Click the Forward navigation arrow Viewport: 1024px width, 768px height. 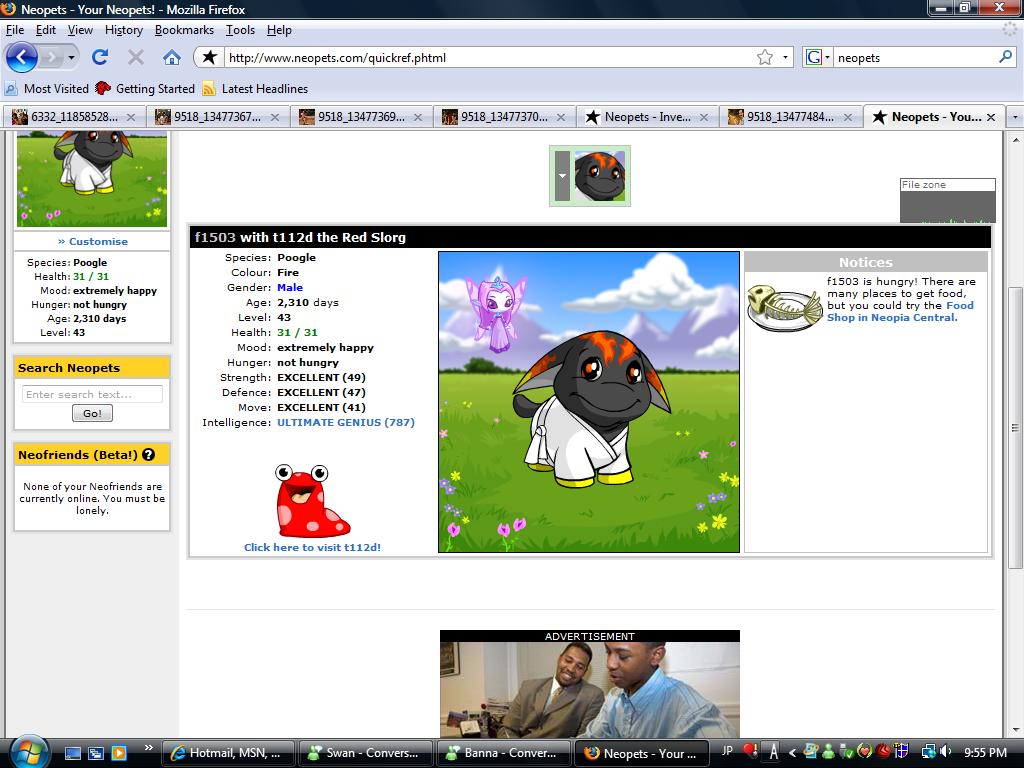click(x=51, y=57)
